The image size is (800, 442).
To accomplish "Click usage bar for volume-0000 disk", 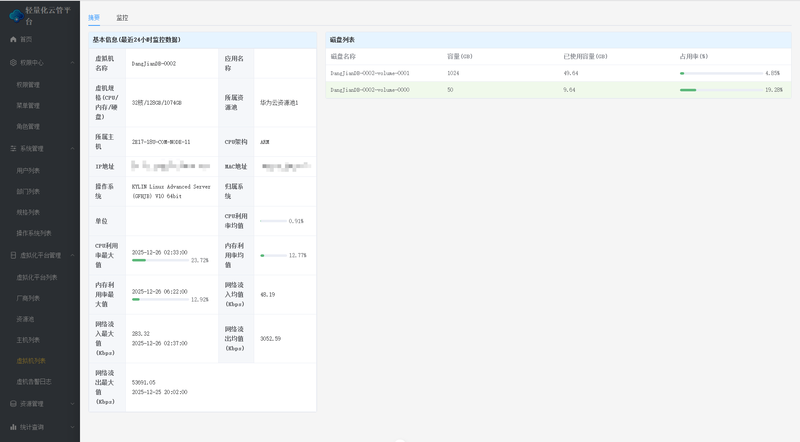I will [x=721, y=90].
